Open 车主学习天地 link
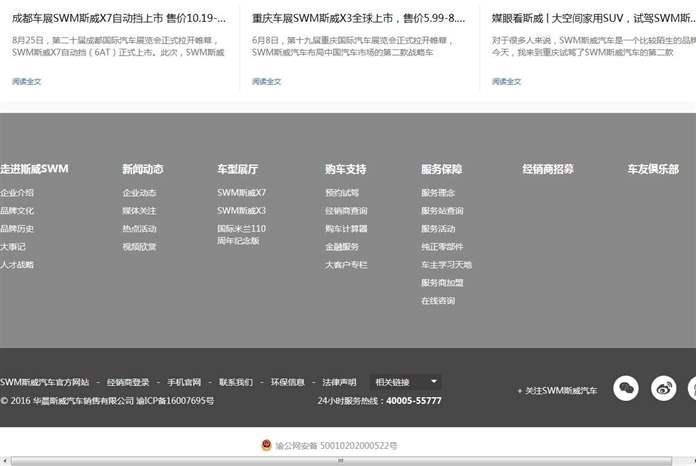 click(x=446, y=265)
